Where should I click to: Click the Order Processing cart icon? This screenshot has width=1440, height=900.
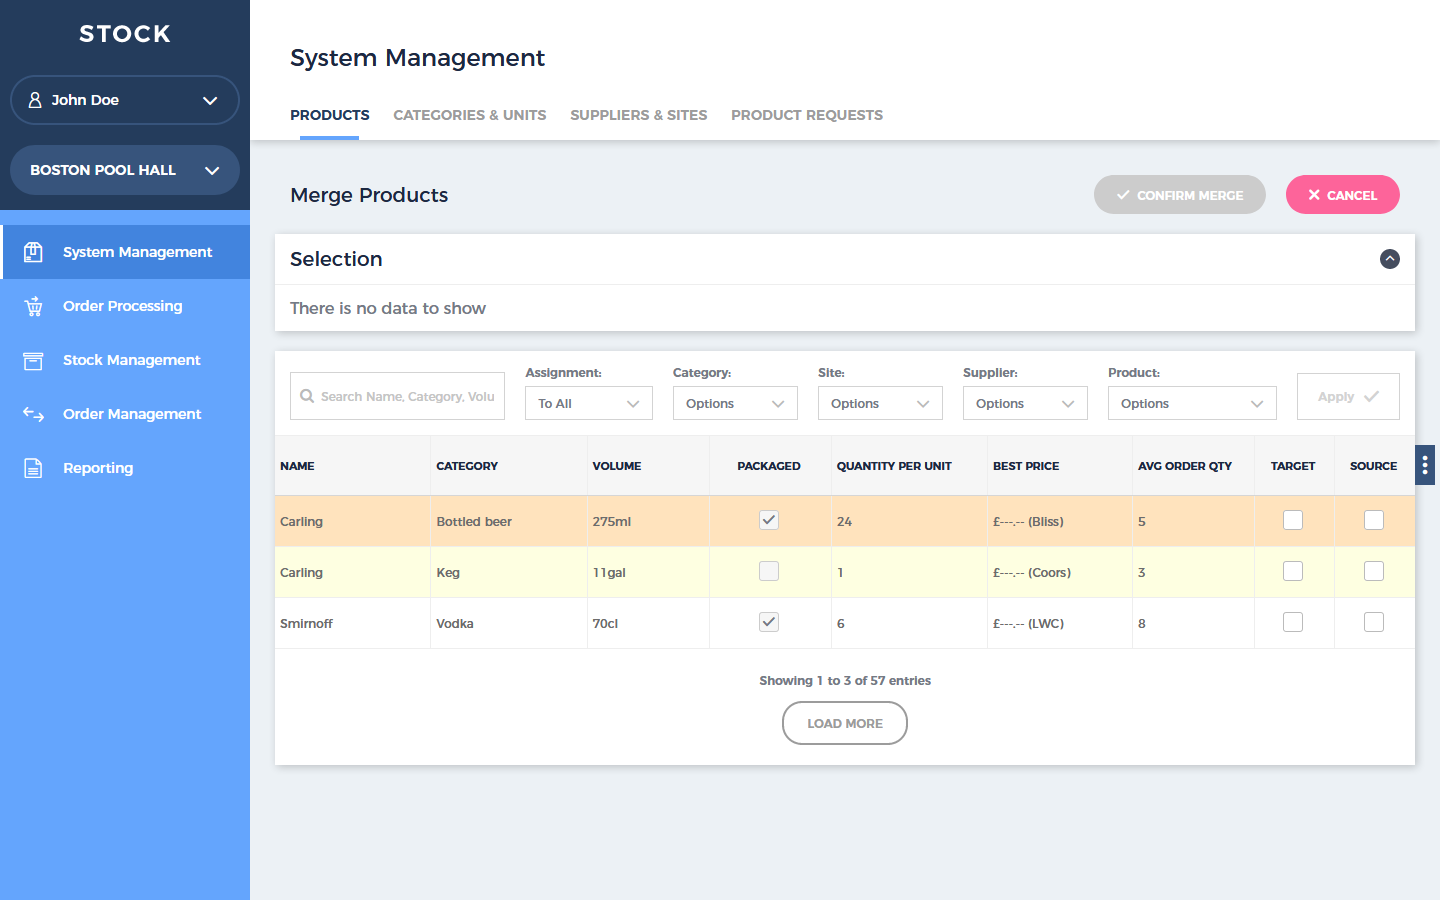(33, 306)
